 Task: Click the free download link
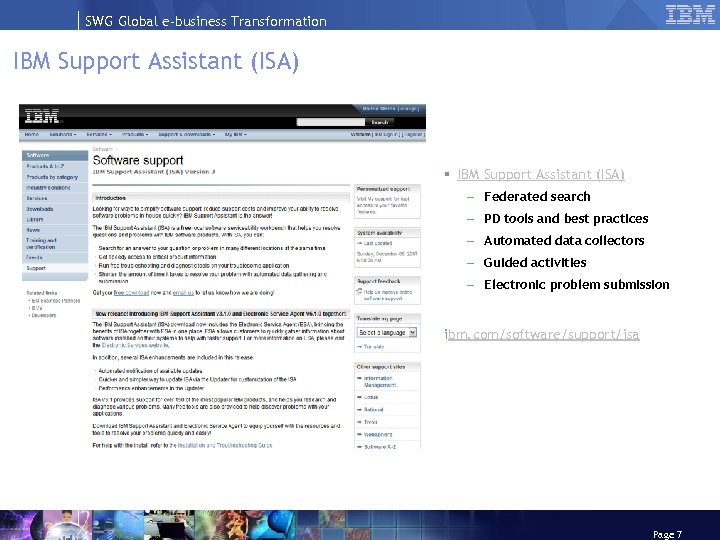tap(131, 292)
